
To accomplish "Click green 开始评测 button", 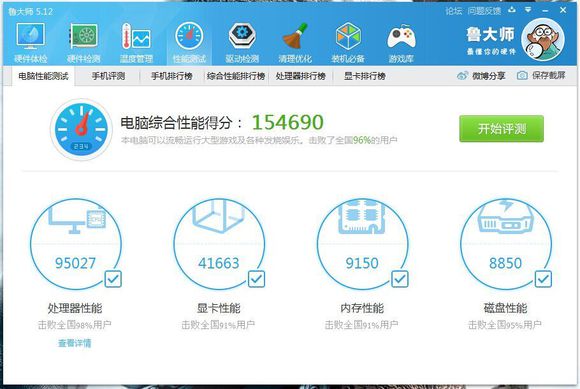I will (502, 129).
